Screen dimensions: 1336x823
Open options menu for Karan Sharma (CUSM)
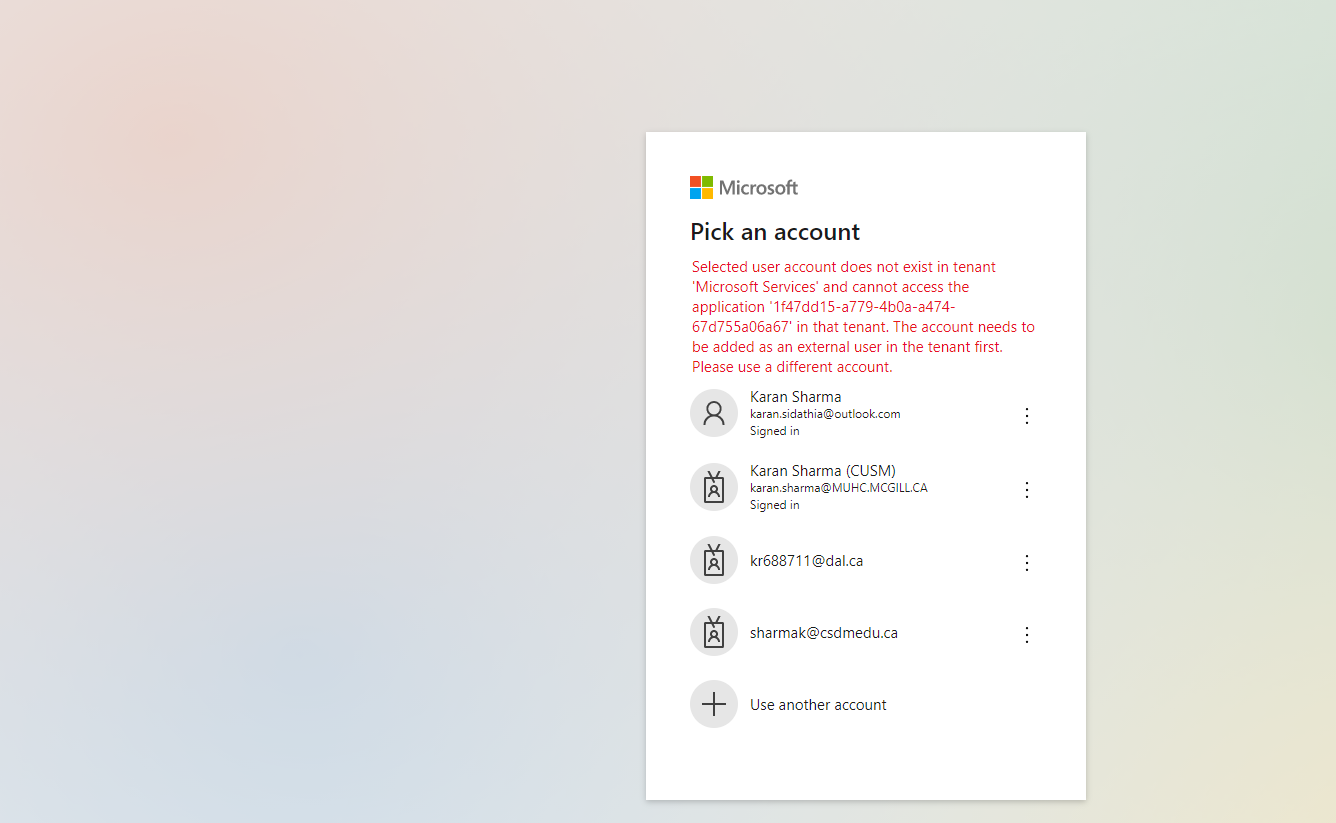tap(1026, 489)
